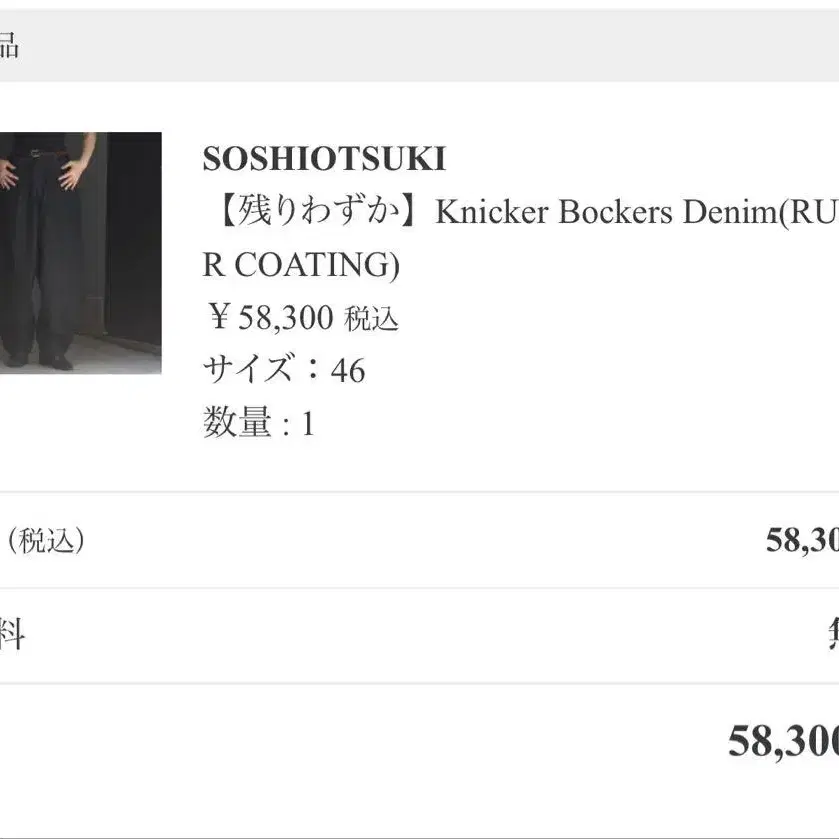Select the サイズ:46 size line
This screenshot has width=839, height=839.
pyautogui.click(x=284, y=369)
